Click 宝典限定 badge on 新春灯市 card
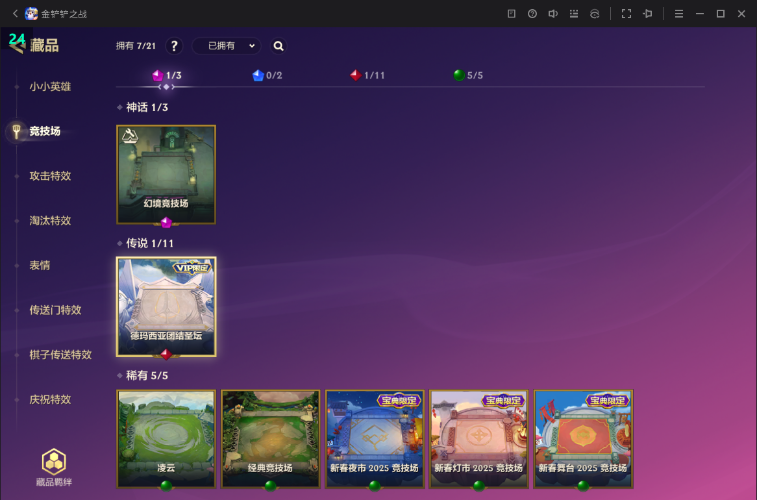The width and height of the screenshot is (757, 500). tap(503, 400)
